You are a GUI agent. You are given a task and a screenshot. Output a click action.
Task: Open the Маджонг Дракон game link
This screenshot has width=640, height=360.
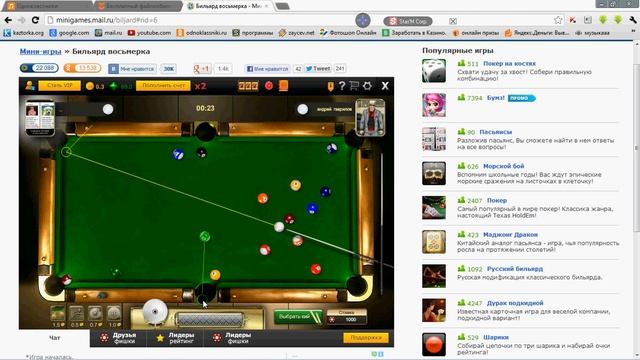[x=510, y=235]
